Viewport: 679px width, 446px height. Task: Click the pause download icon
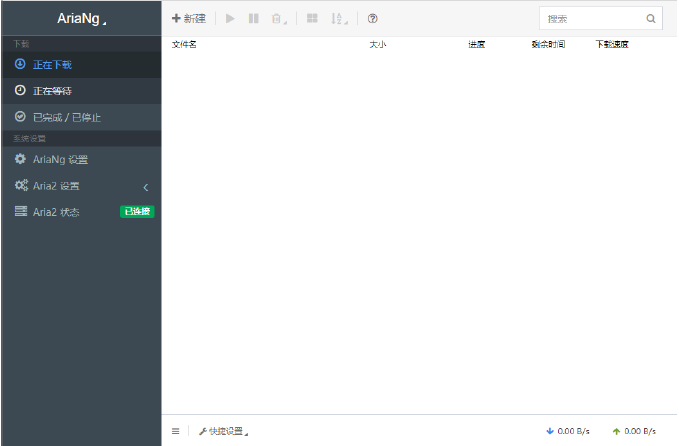tap(254, 18)
